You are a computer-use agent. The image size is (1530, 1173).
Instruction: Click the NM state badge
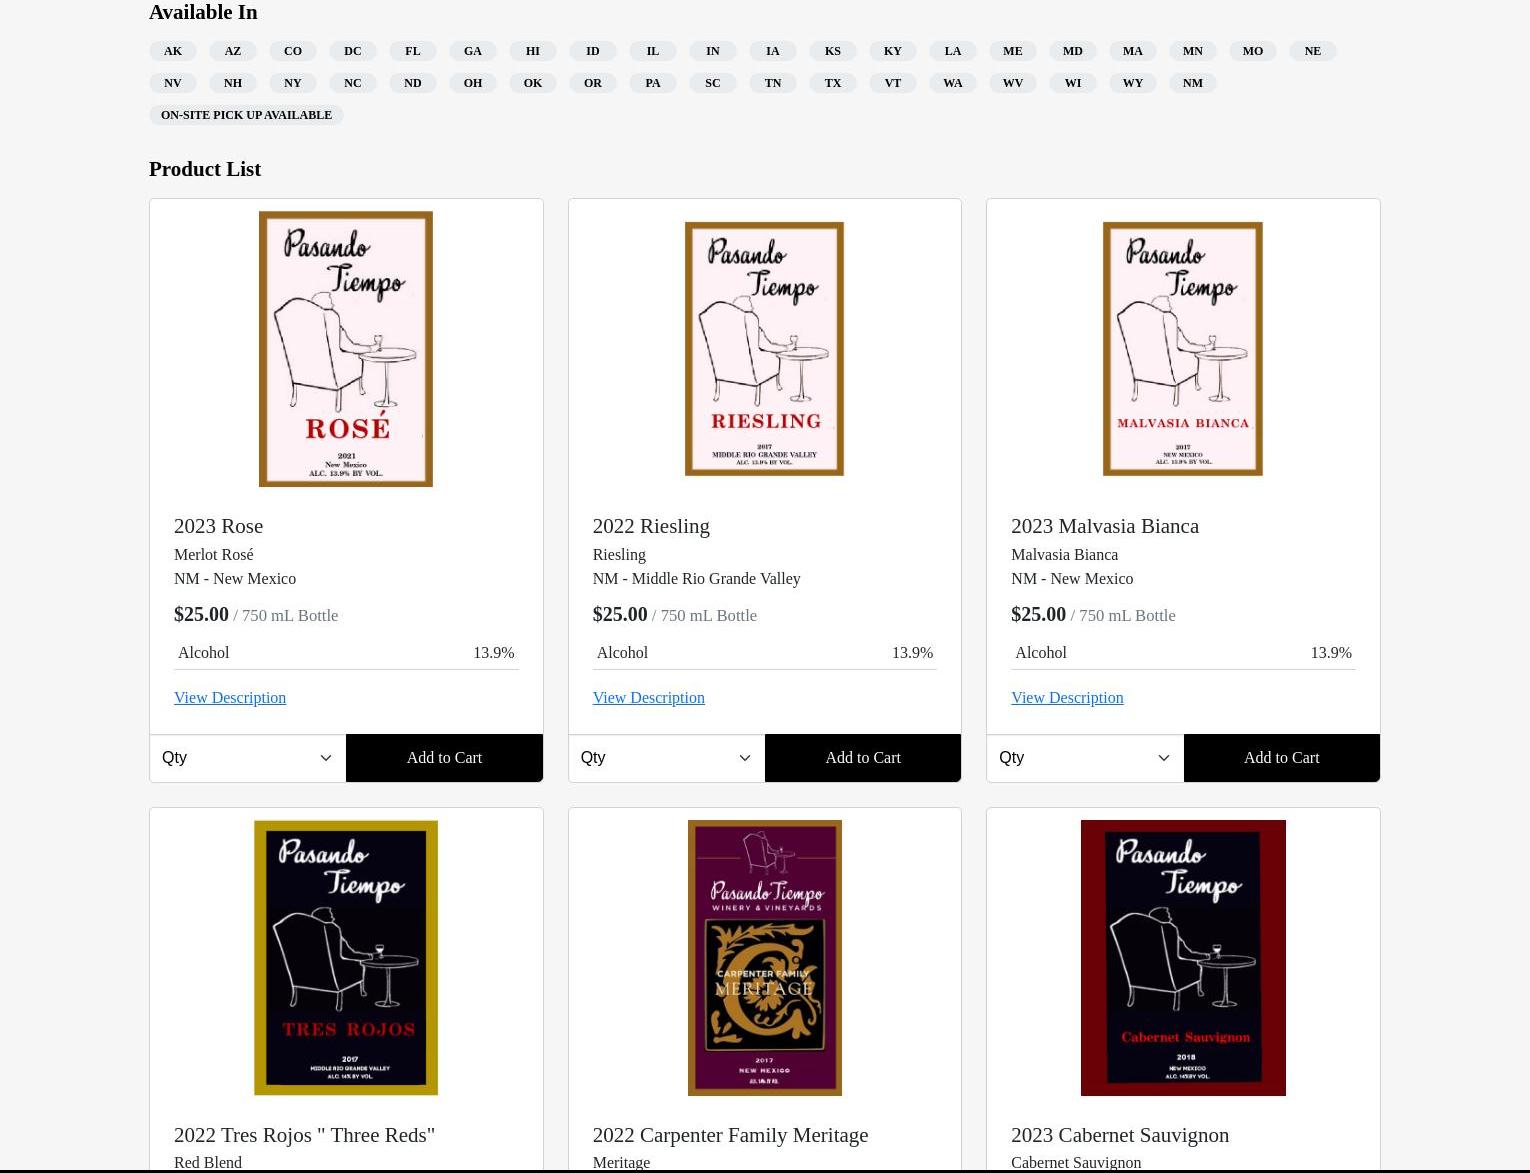pos(1193,83)
